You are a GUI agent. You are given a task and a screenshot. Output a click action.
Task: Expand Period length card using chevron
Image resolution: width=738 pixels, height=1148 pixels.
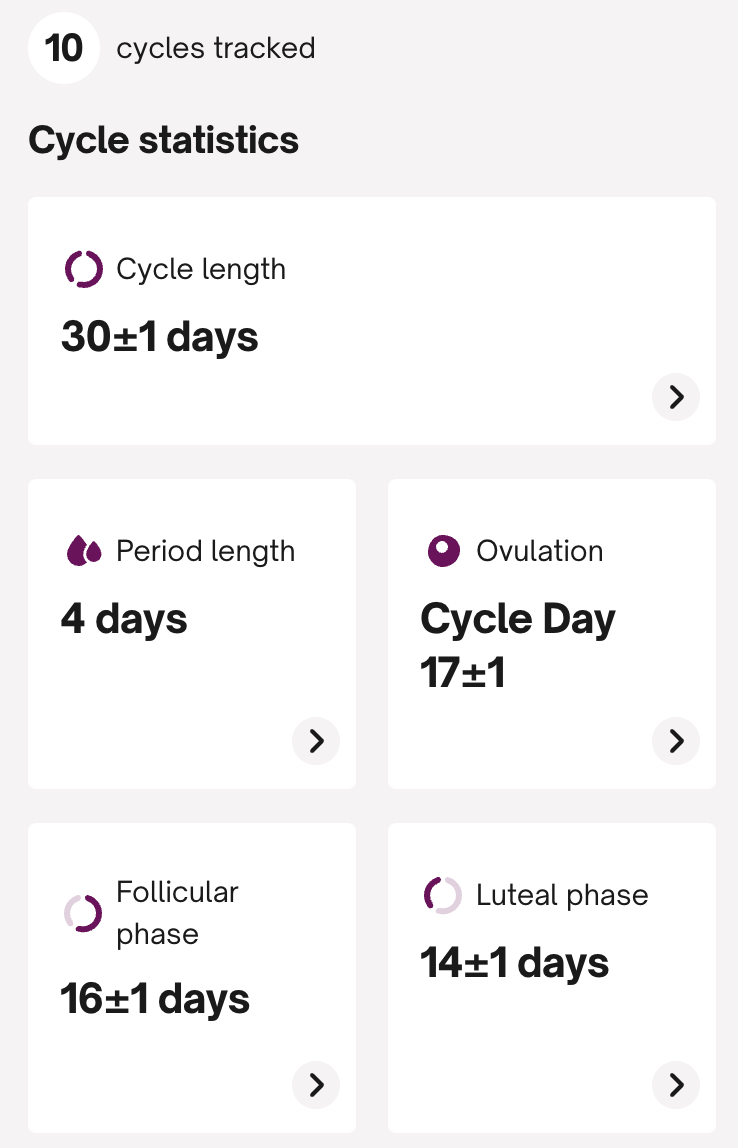coord(316,741)
